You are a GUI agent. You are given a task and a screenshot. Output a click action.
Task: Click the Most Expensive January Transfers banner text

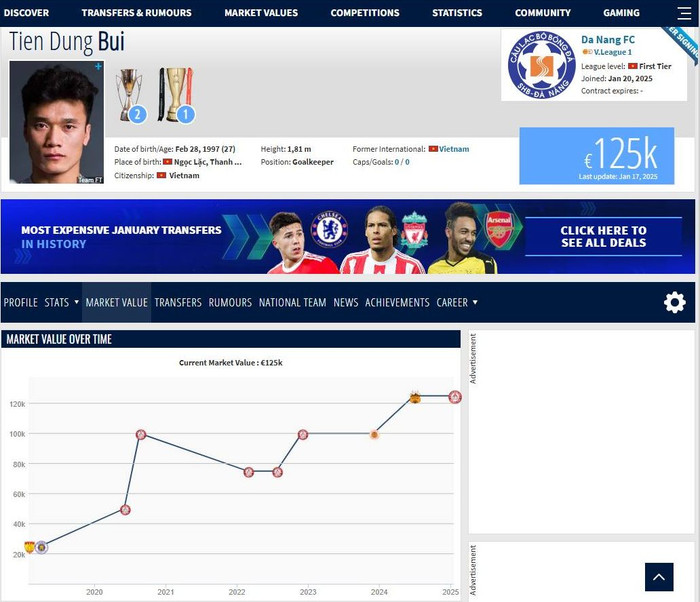pyautogui.click(x=121, y=237)
